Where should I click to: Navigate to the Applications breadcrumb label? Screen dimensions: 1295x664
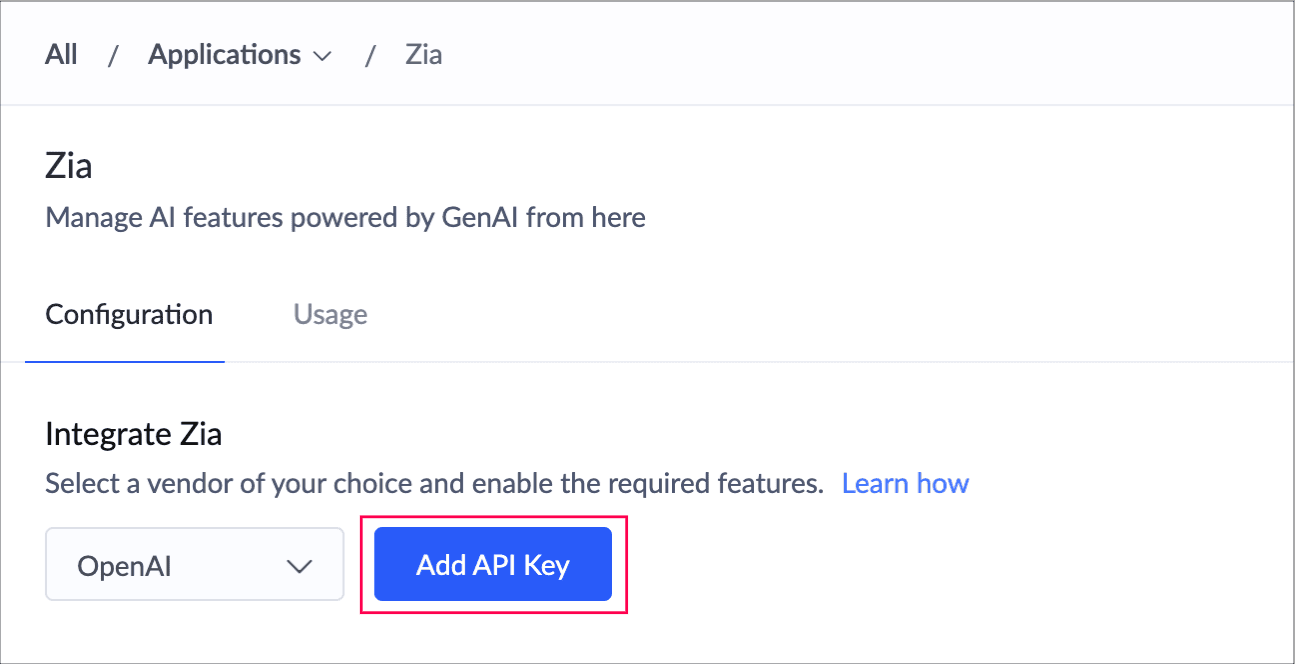224,55
